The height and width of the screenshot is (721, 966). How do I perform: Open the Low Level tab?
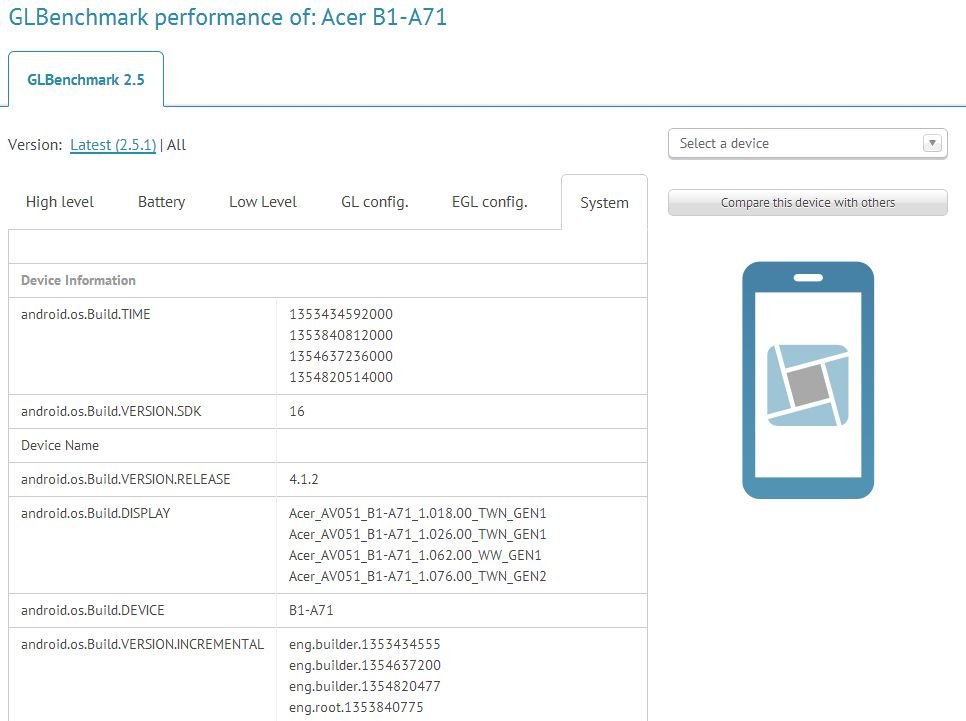pyautogui.click(x=263, y=202)
